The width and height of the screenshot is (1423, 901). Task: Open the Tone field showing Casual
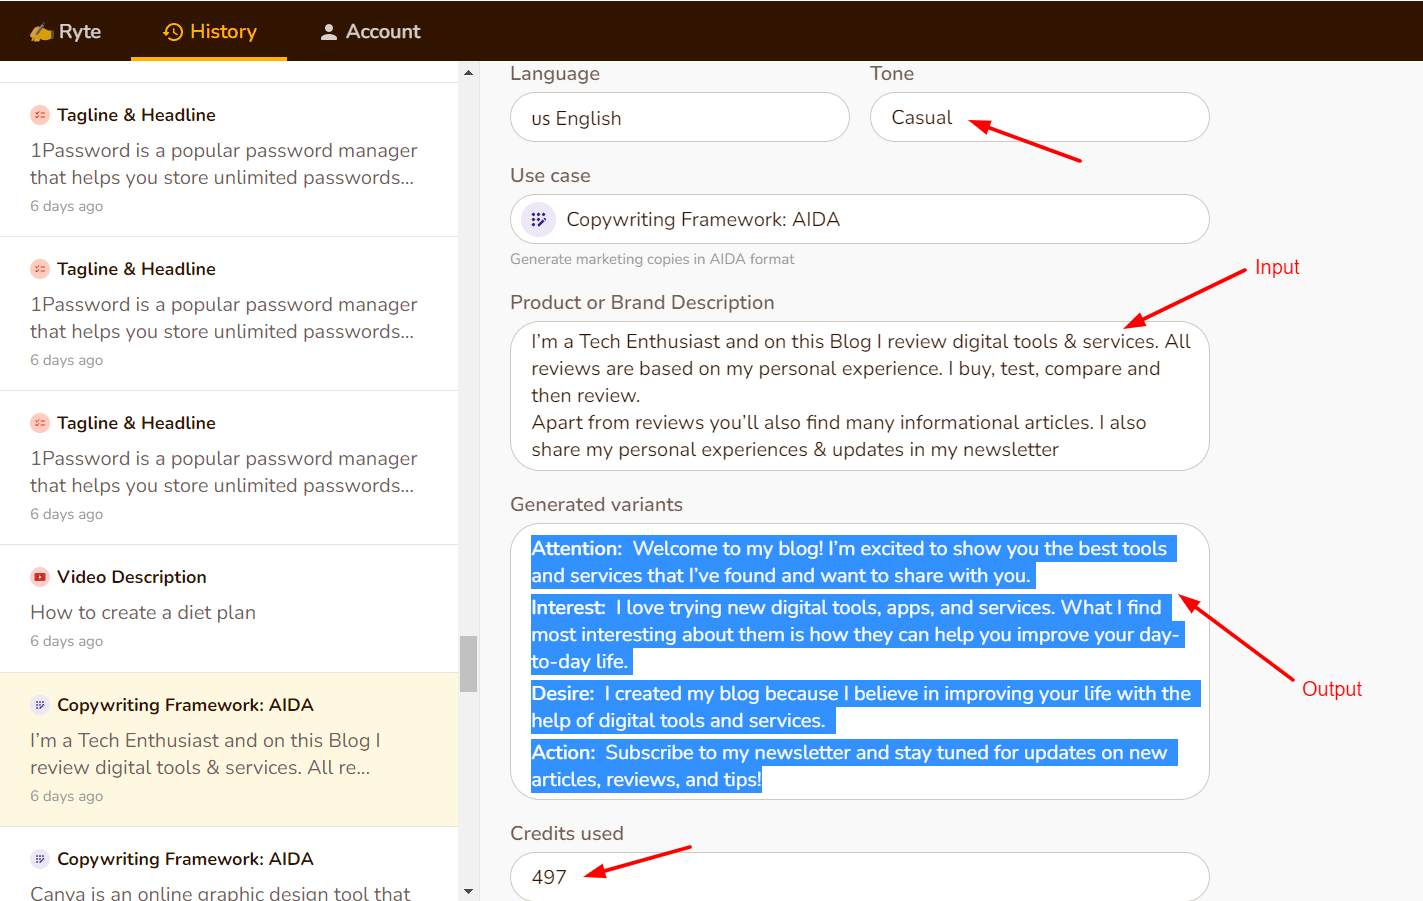click(1038, 118)
